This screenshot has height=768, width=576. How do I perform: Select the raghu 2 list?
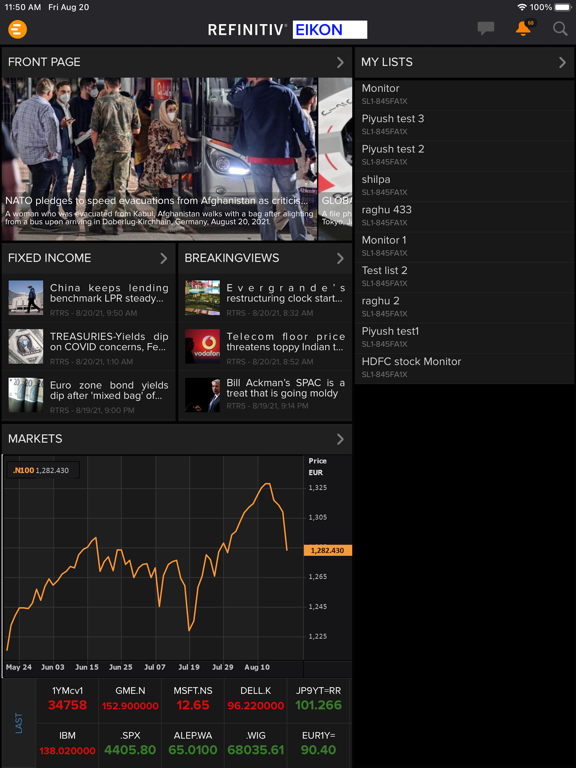tap(464, 308)
